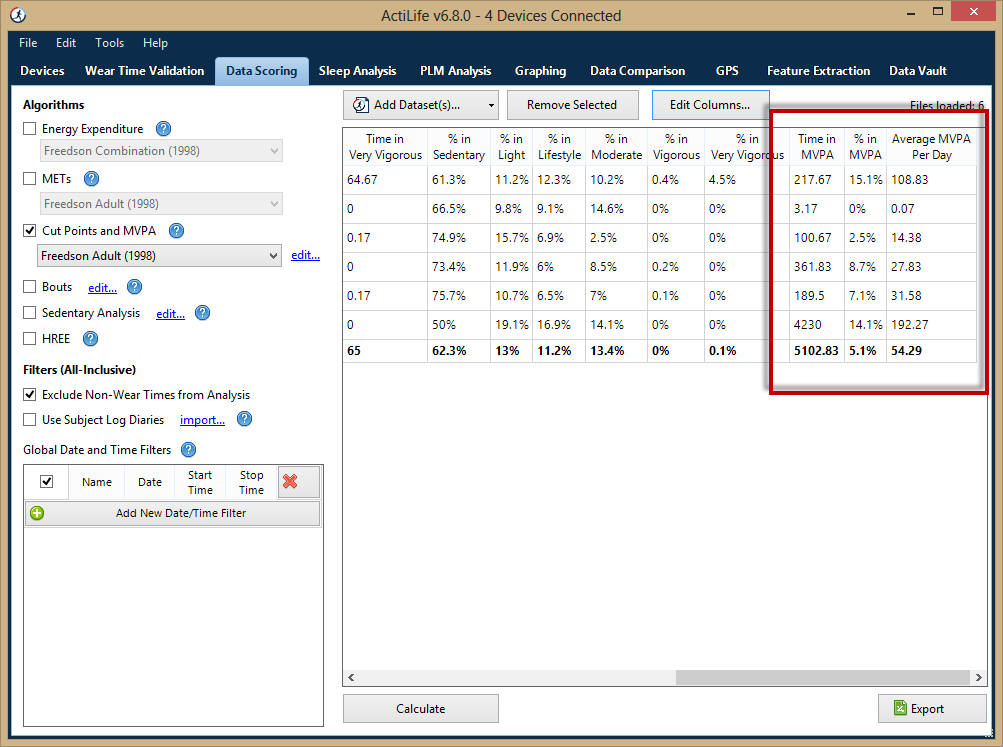Viewport: 1003px width, 747px height.
Task: Click the green plus to add a Date/Time Filter
Action: (37, 513)
